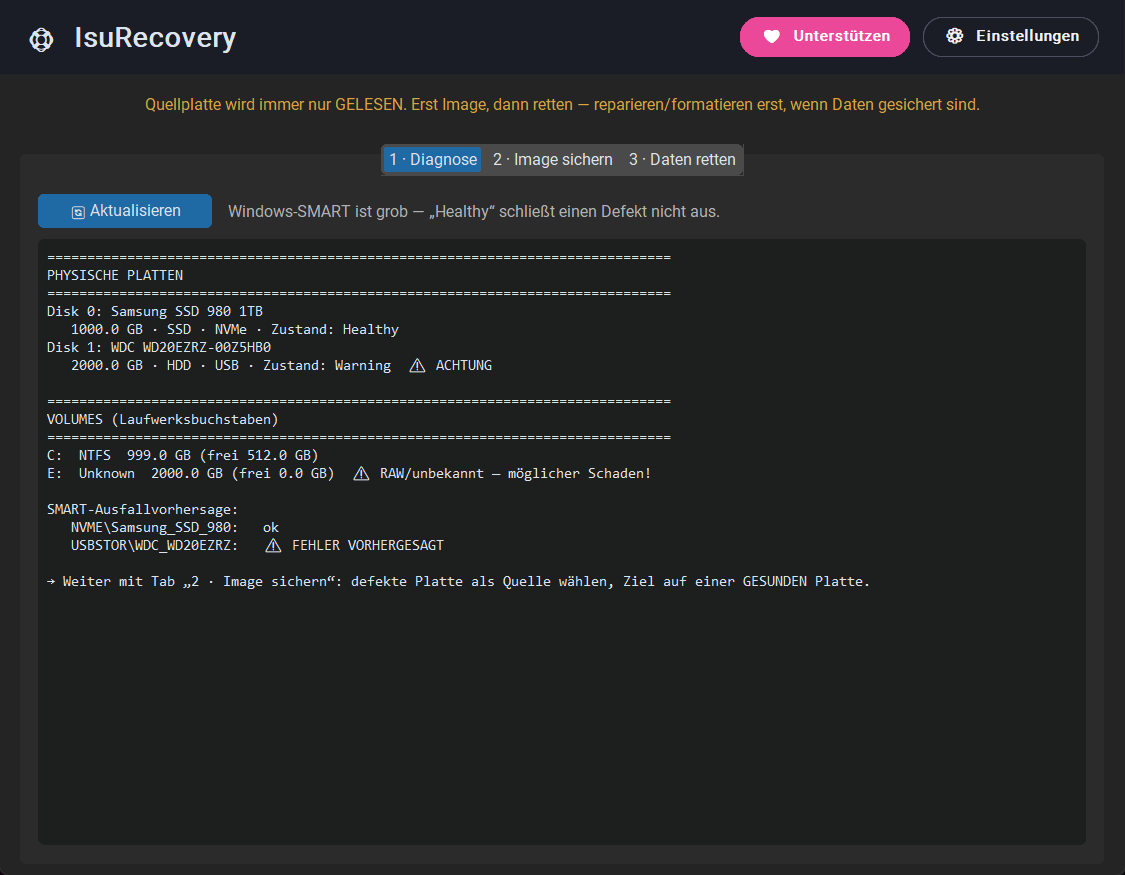Click the text Zustand: Warning
The height and width of the screenshot is (875, 1125).
coord(326,365)
